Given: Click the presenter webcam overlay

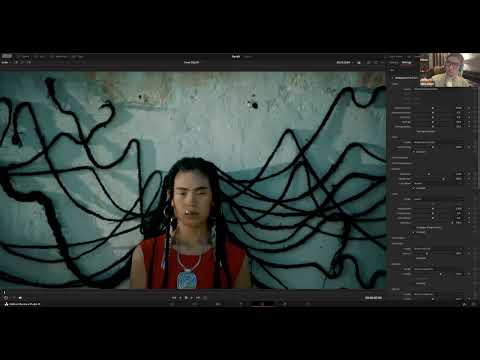Looking at the screenshot, I should click(449, 70).
